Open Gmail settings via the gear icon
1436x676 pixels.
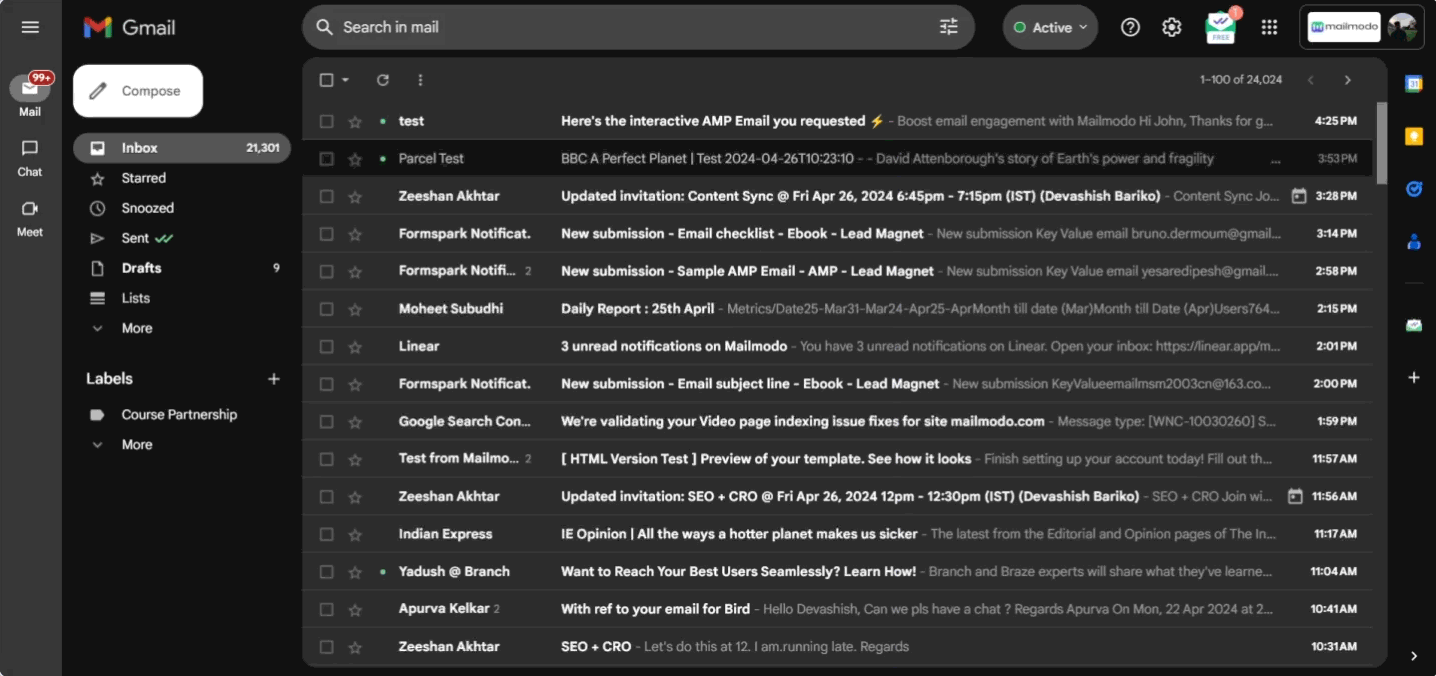(x=1171, y=27)
